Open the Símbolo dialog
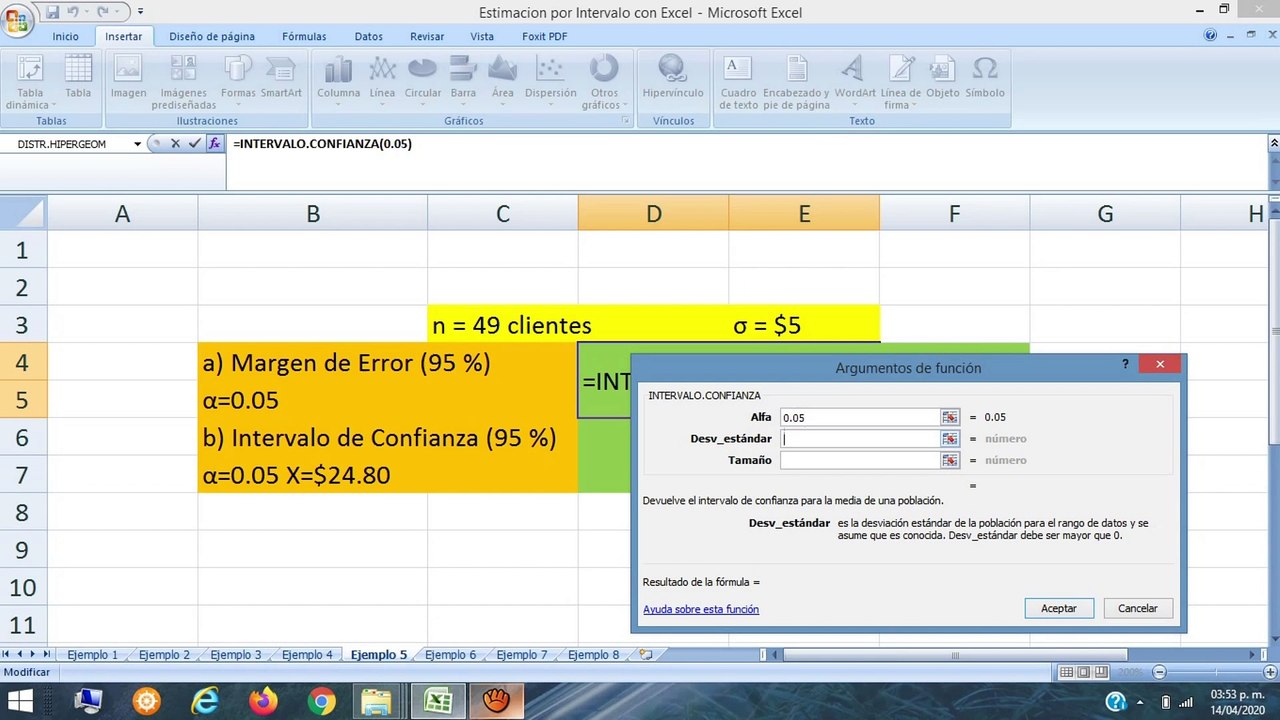Image resolution: width=1280 pixels, height=720 pixels. click(x=985, y=78)
